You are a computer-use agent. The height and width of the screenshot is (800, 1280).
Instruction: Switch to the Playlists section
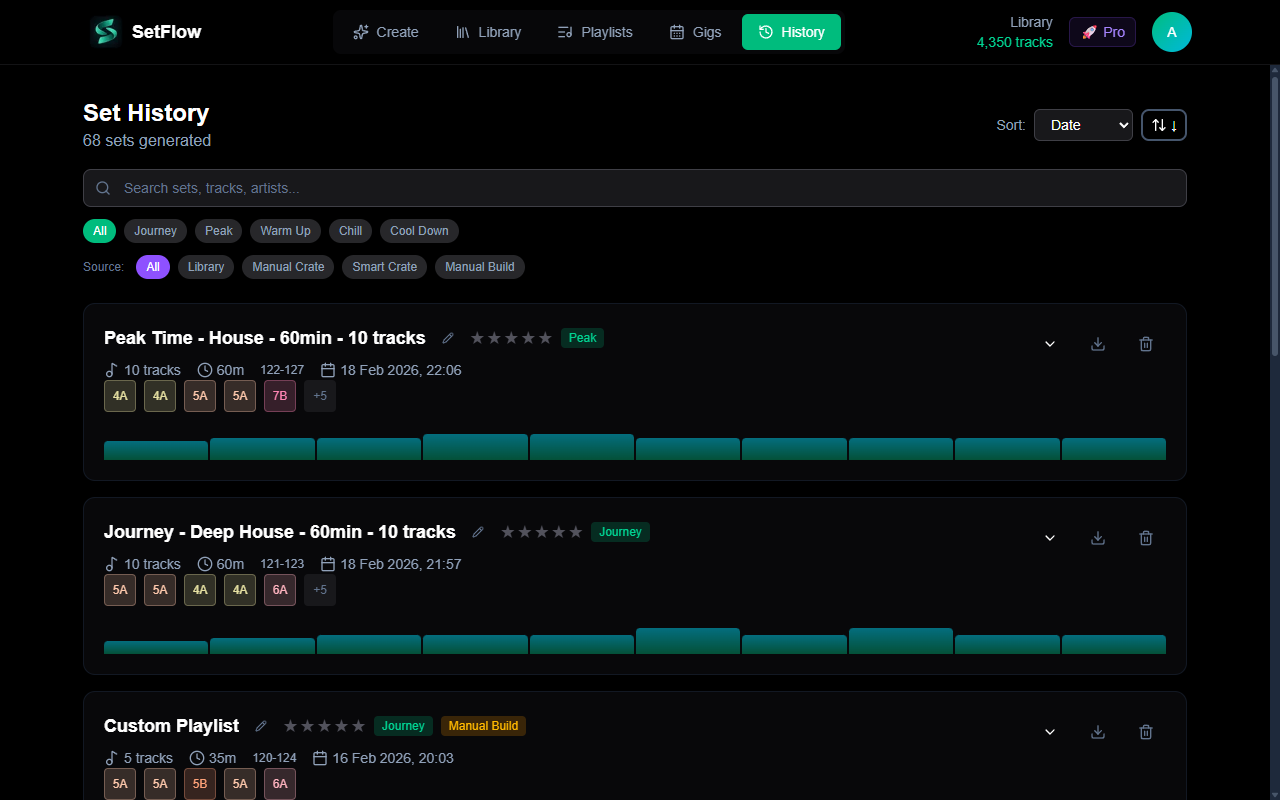click(594, 31)
